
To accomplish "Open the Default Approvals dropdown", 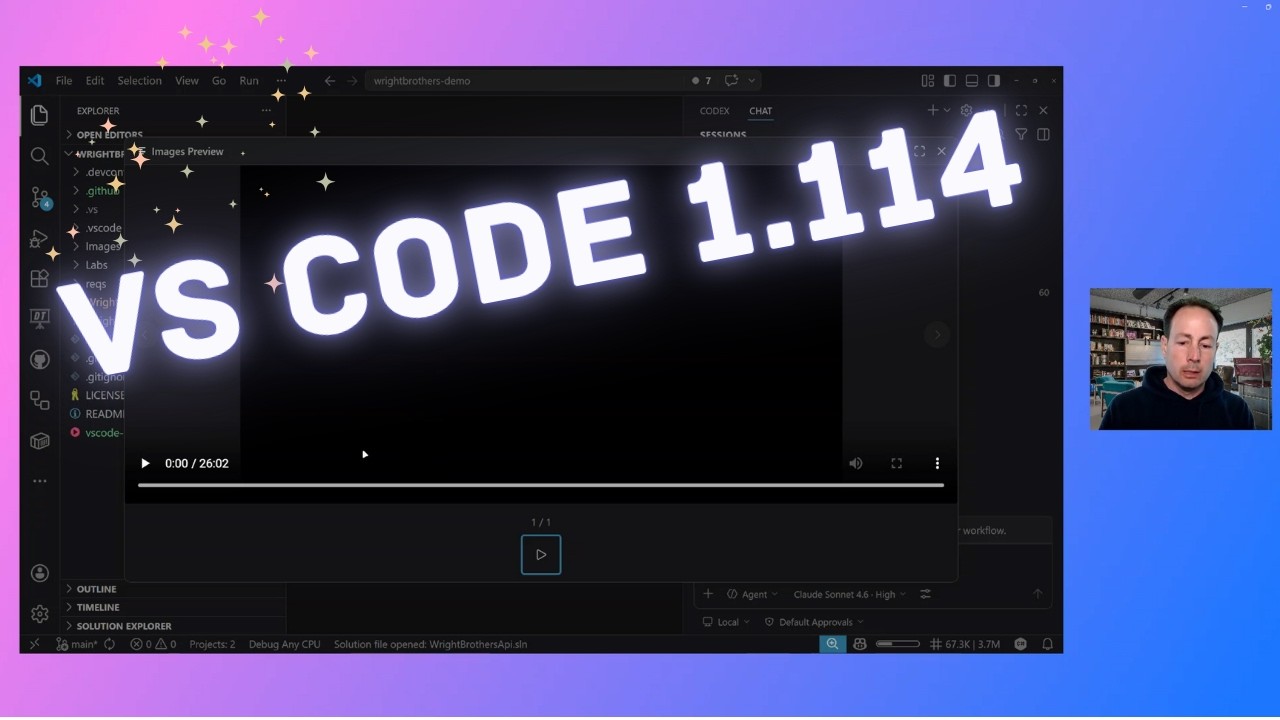I will tap(813, 622).
